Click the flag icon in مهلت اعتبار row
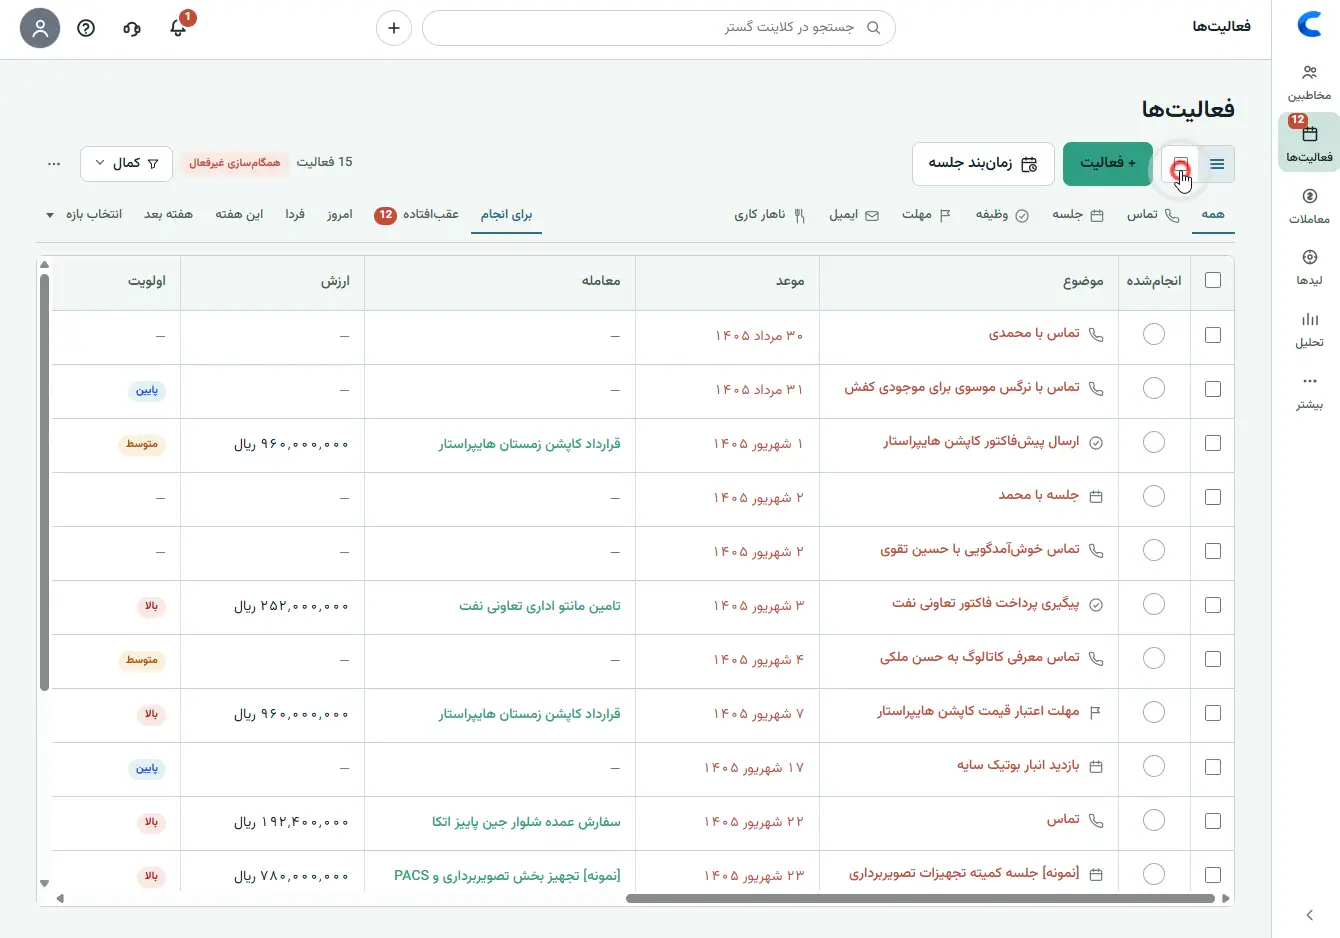This screenshot has width=1340, height=938. (1095, 712)
